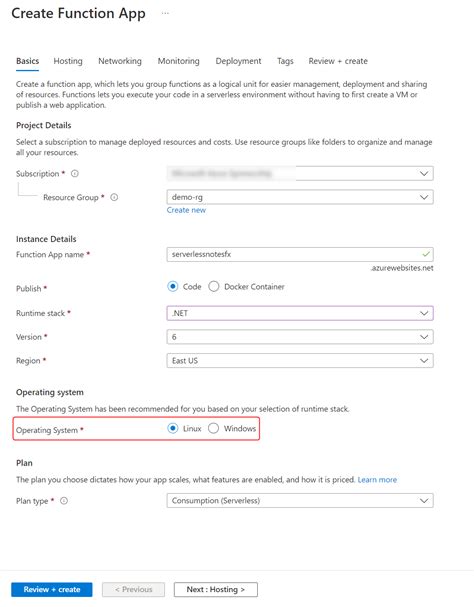The image size is (474, 607).
Task: Open the ellipsis menu beside Create Function App
Action: pyautogui.click(x=165, y=14)
